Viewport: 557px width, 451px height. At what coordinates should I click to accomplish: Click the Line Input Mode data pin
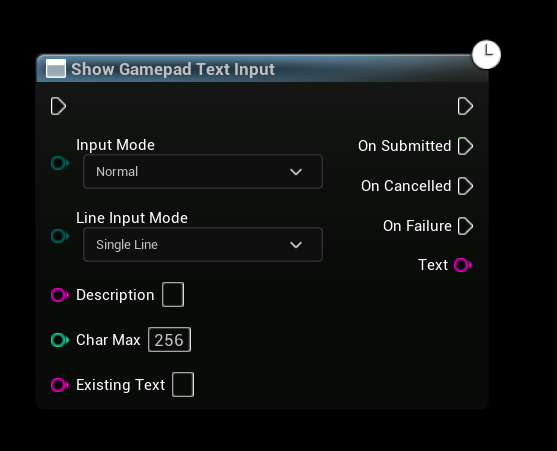[60, 236]
